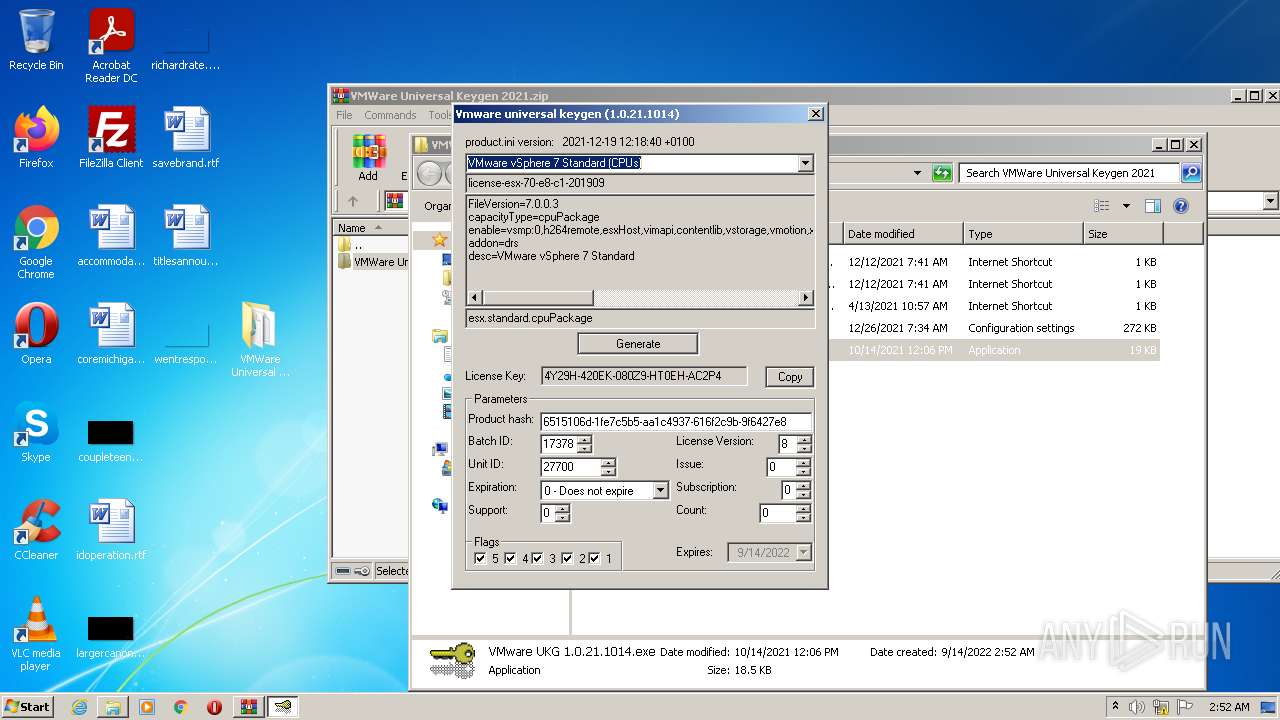The image size is (1280, 720).
Task: Click Explorer search magnifier button
Action: [1191, 173]
